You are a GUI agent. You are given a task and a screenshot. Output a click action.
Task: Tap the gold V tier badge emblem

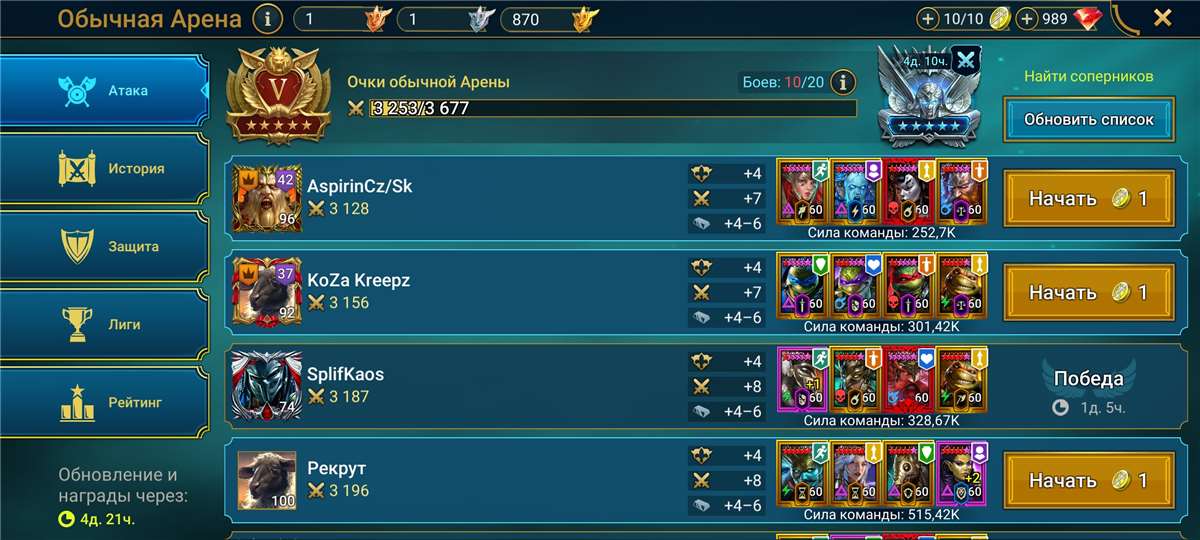click(278, 97)
